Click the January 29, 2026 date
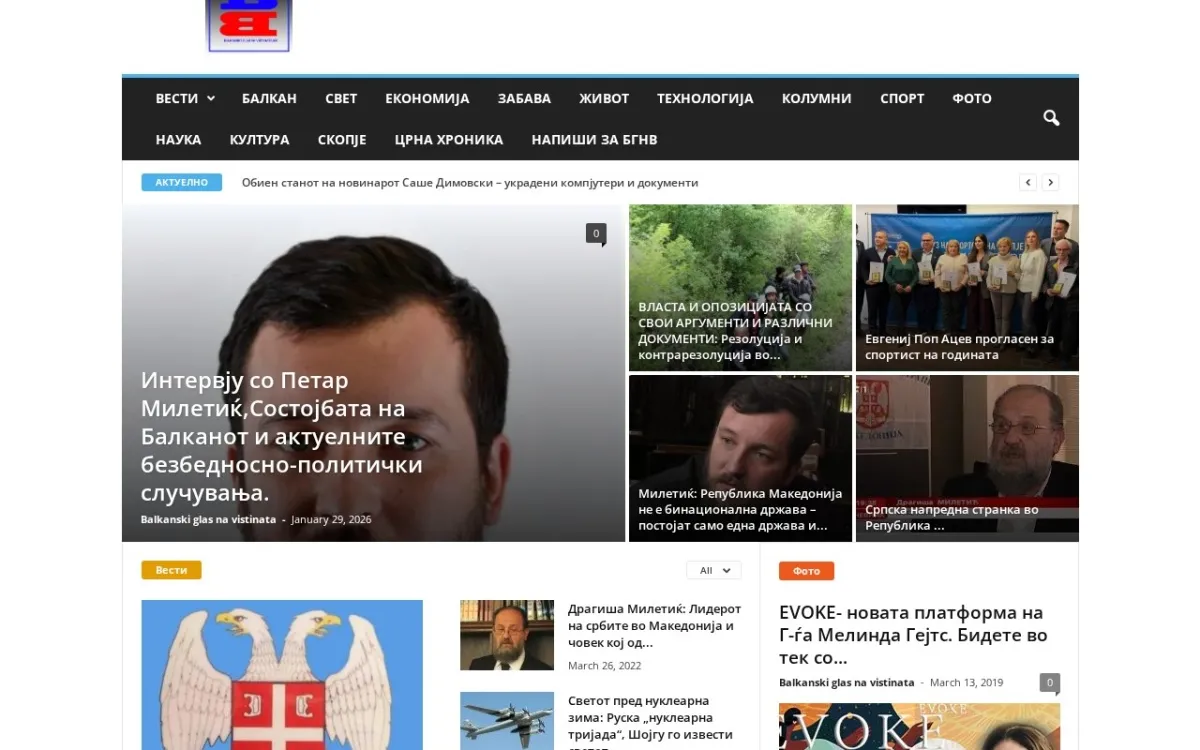The image size is (1200, 750). (331, 519)
